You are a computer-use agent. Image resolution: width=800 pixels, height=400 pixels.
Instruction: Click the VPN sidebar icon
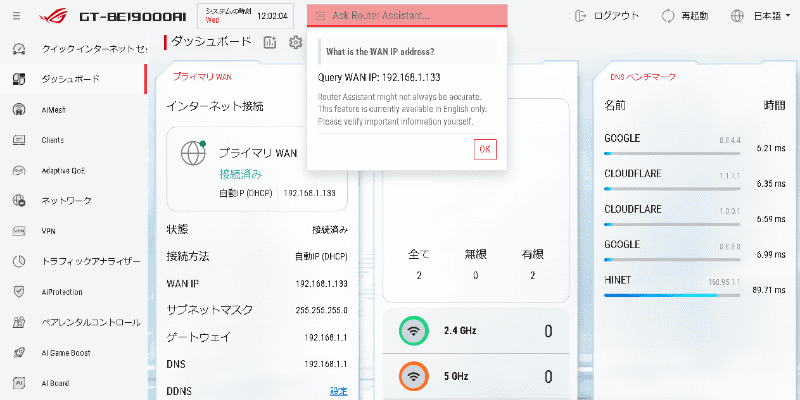click(19, 231)
